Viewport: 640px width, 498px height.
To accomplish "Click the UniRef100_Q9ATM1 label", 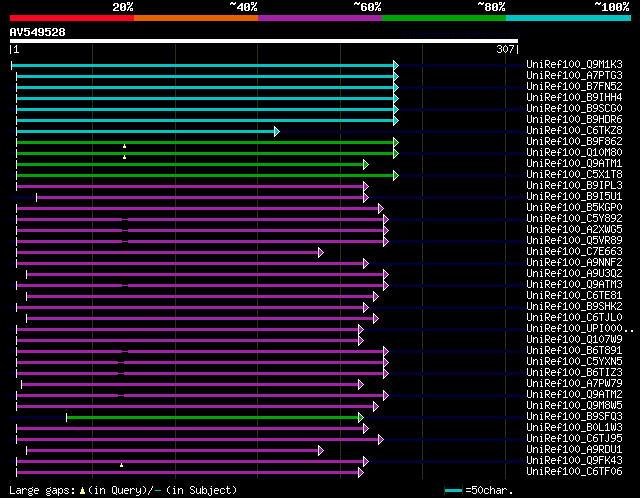I will tap(574, 164).
